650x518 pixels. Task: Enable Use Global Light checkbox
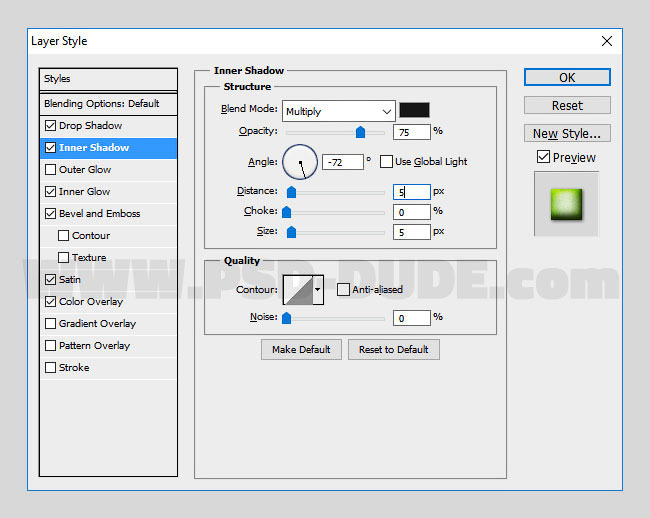(386, 162)
